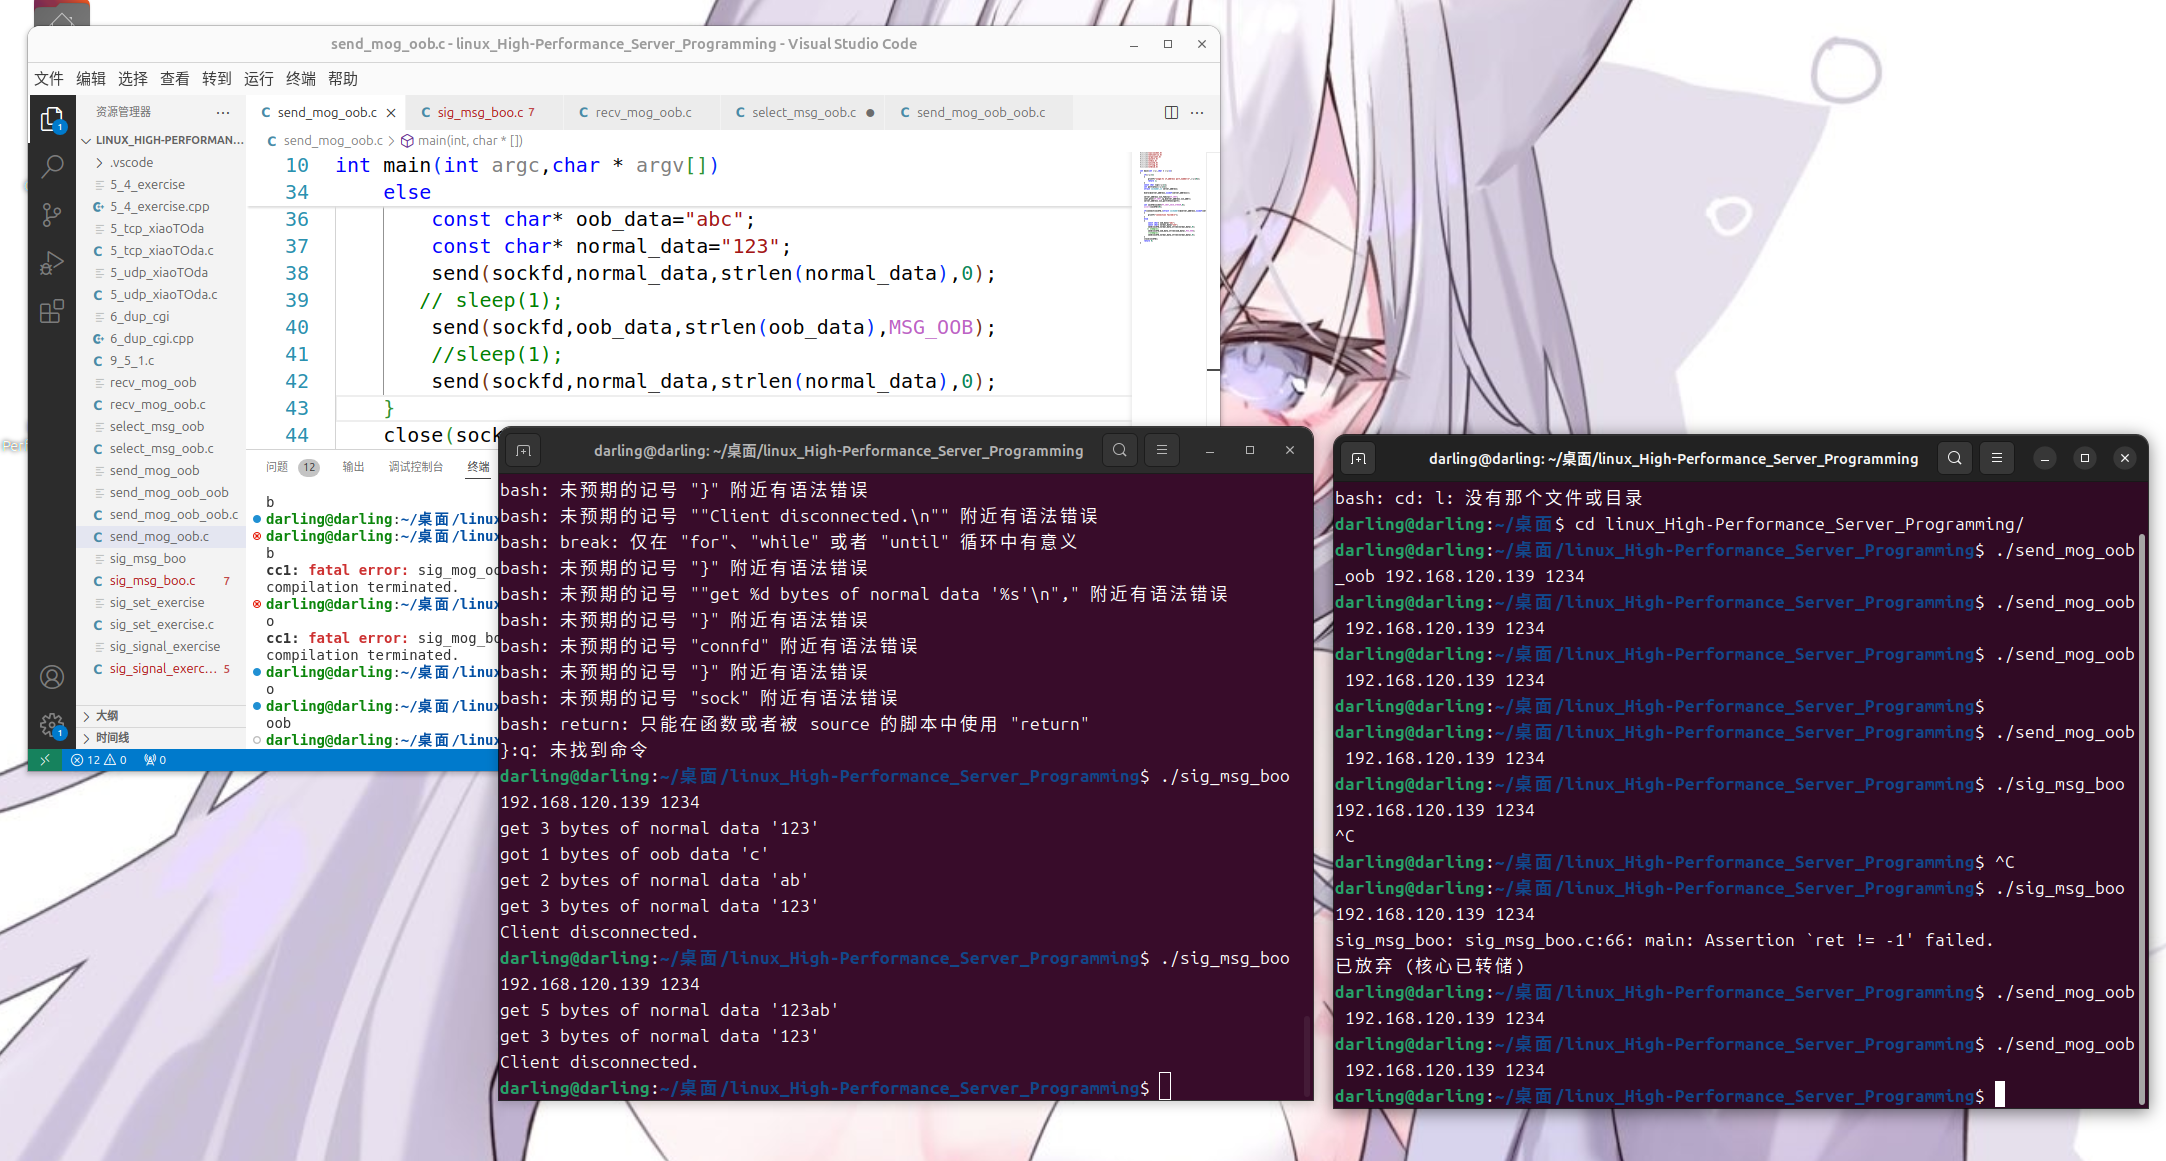The image size is (2166, 1161).
Task: Open the Accounts menu in activity bar
Action: (x=52, y=677)
